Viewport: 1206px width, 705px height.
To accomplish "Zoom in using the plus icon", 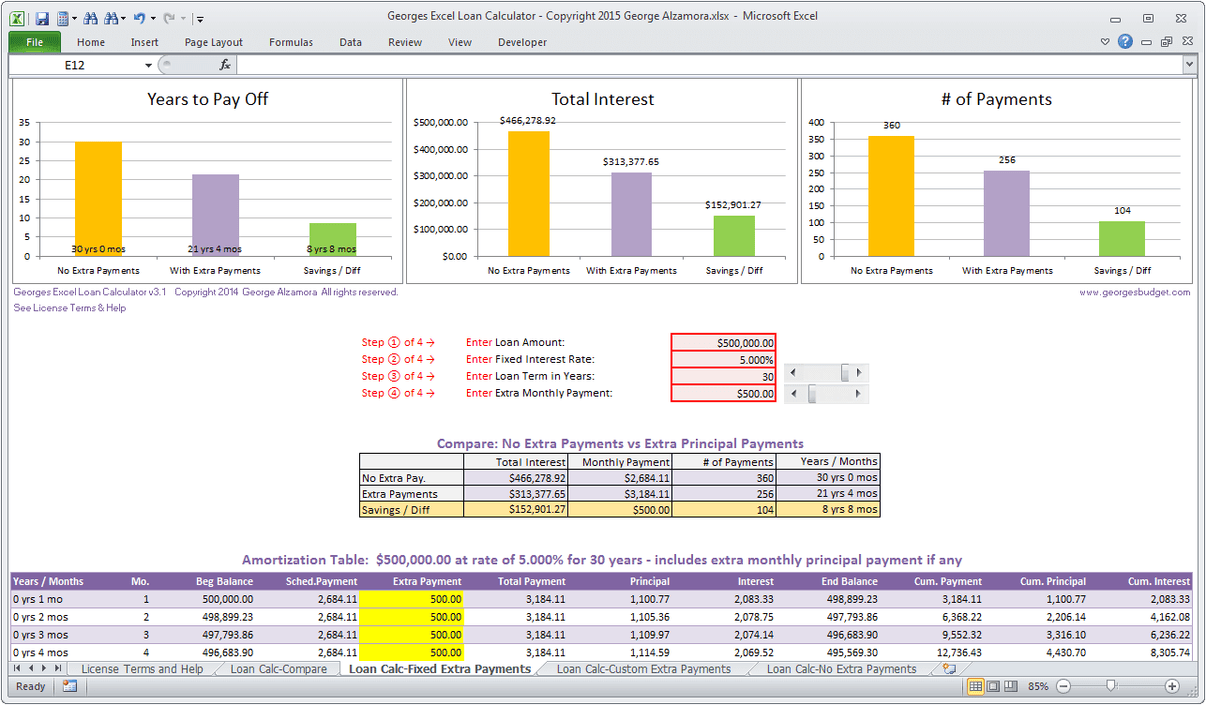I will (1170, 687).
